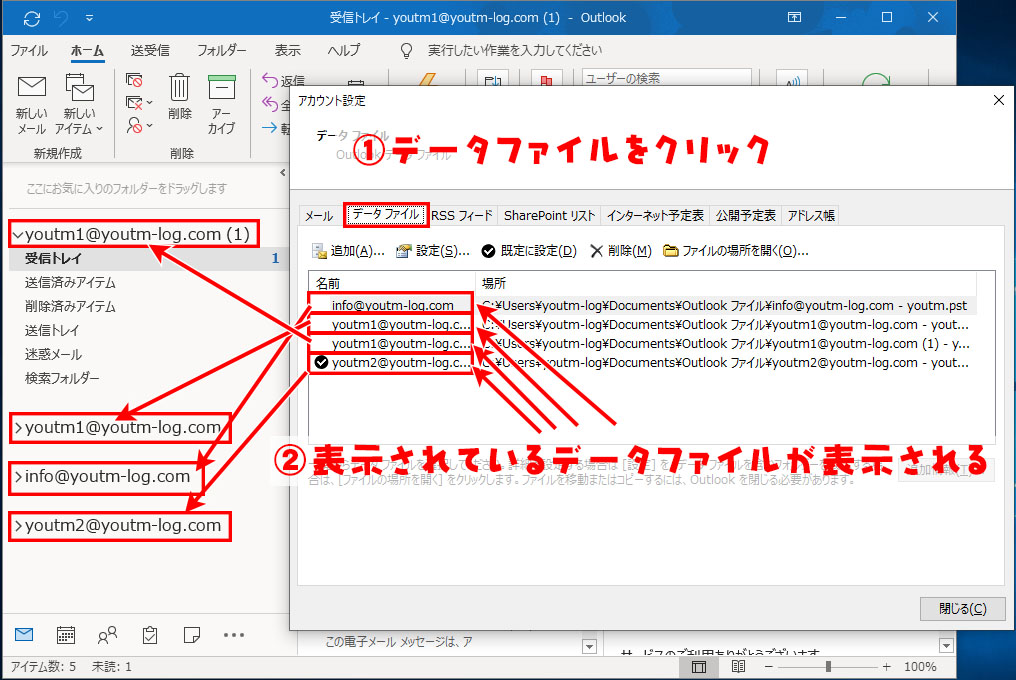Select the info@youtm-log.com data file row
Image resolution: width=1016 pixels, height=680 pixels.
(642, 305)
